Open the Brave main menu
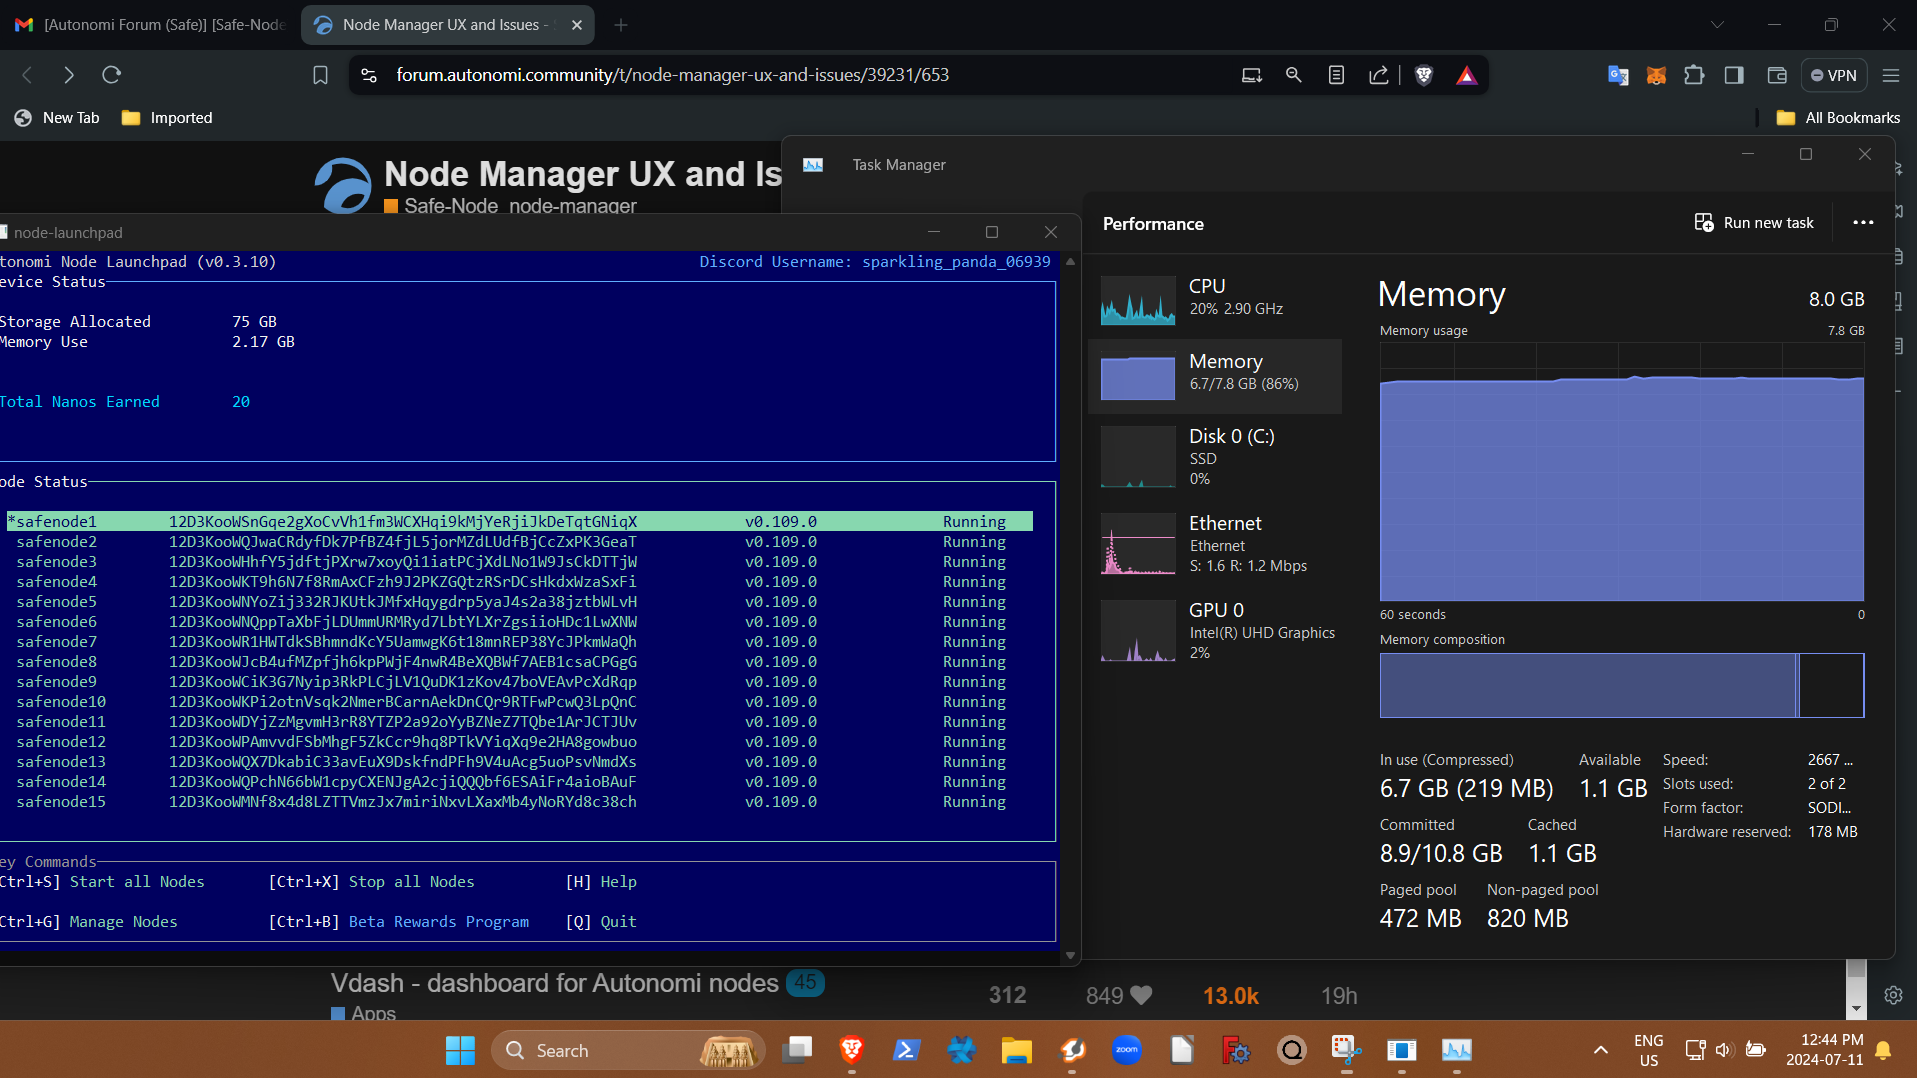 pyautogui.click(x=1891, y=75)
